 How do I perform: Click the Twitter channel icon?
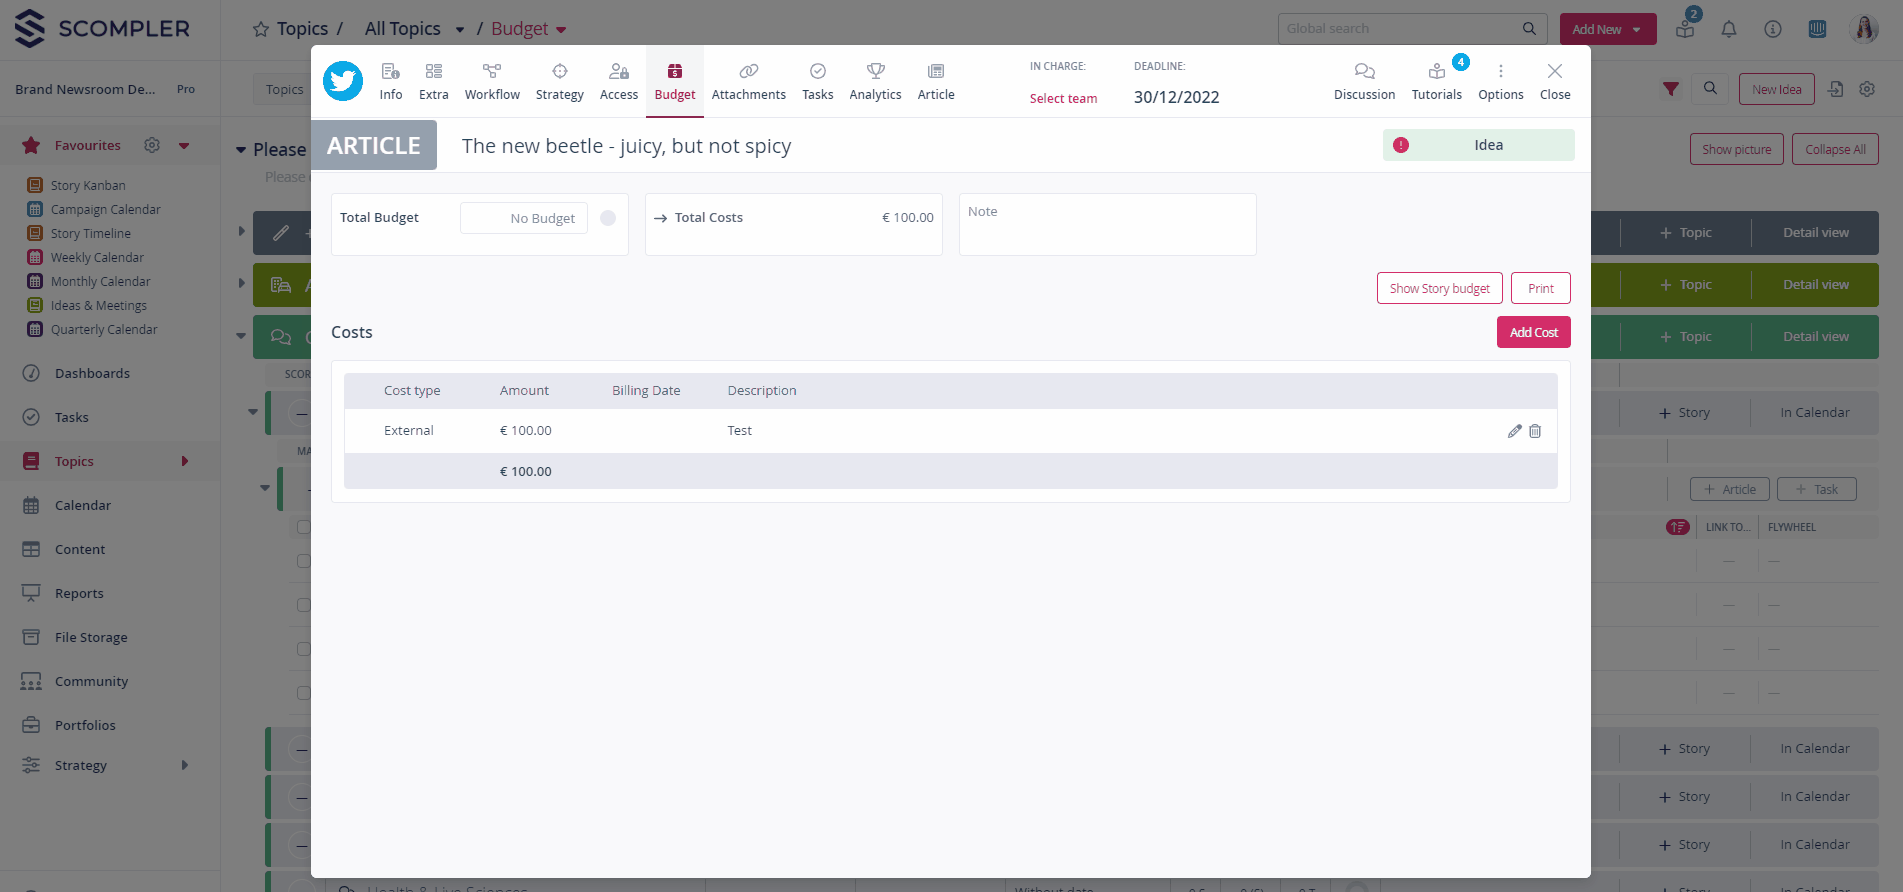(343, 81)
